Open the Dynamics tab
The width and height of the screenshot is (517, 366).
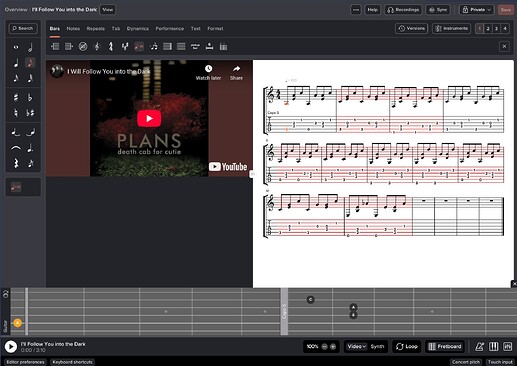point(138,29)
